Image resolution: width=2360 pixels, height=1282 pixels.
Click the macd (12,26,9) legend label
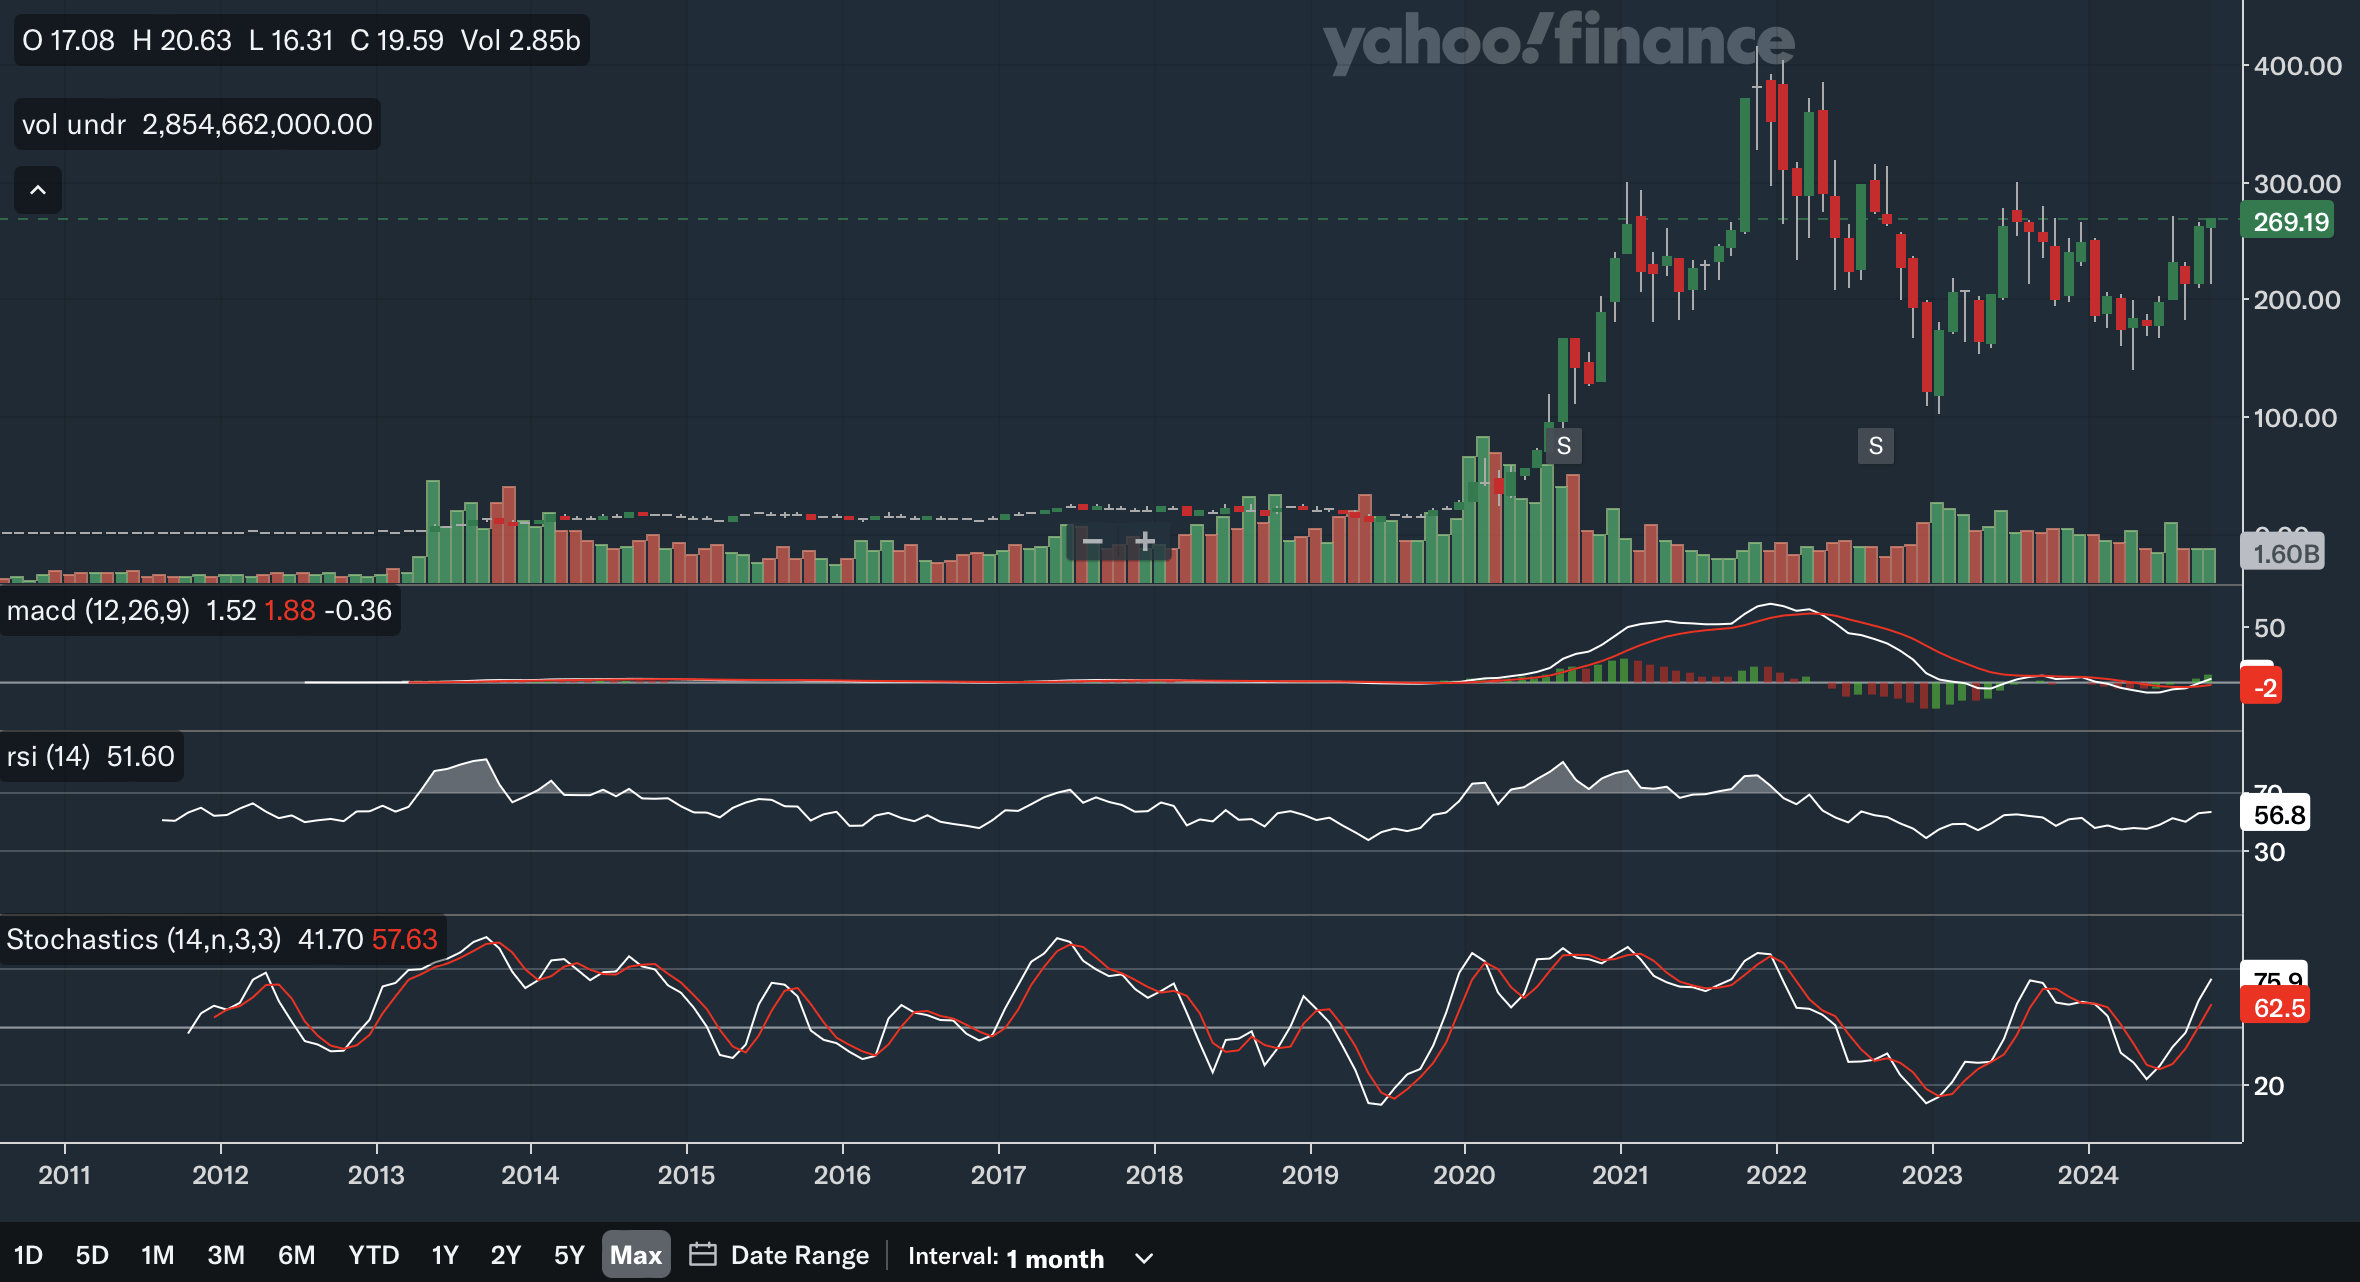(x=98, y=610)
